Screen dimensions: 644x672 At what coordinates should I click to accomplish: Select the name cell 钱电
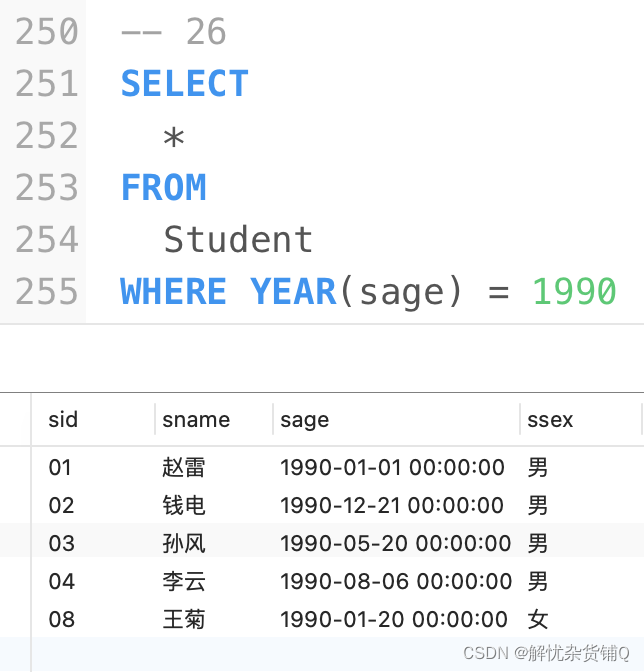(x=184, y=505)
